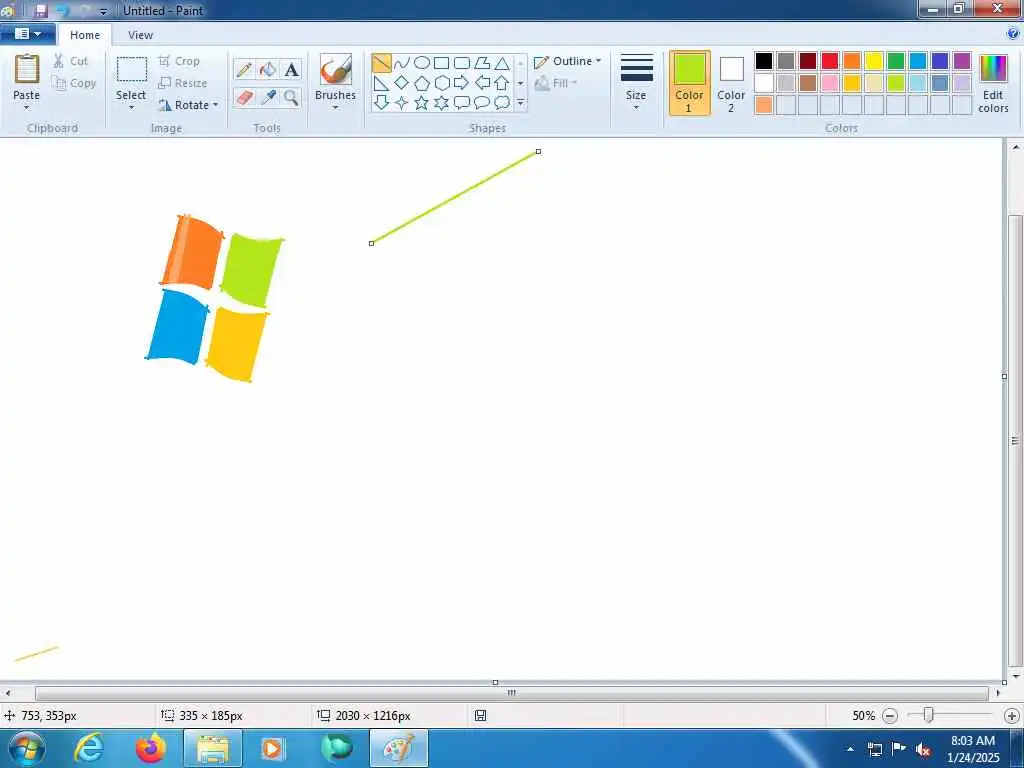Image resolution: width=1024 pixels, height=768 pixels.
Task: Select the Text tool
Action: 291,70
